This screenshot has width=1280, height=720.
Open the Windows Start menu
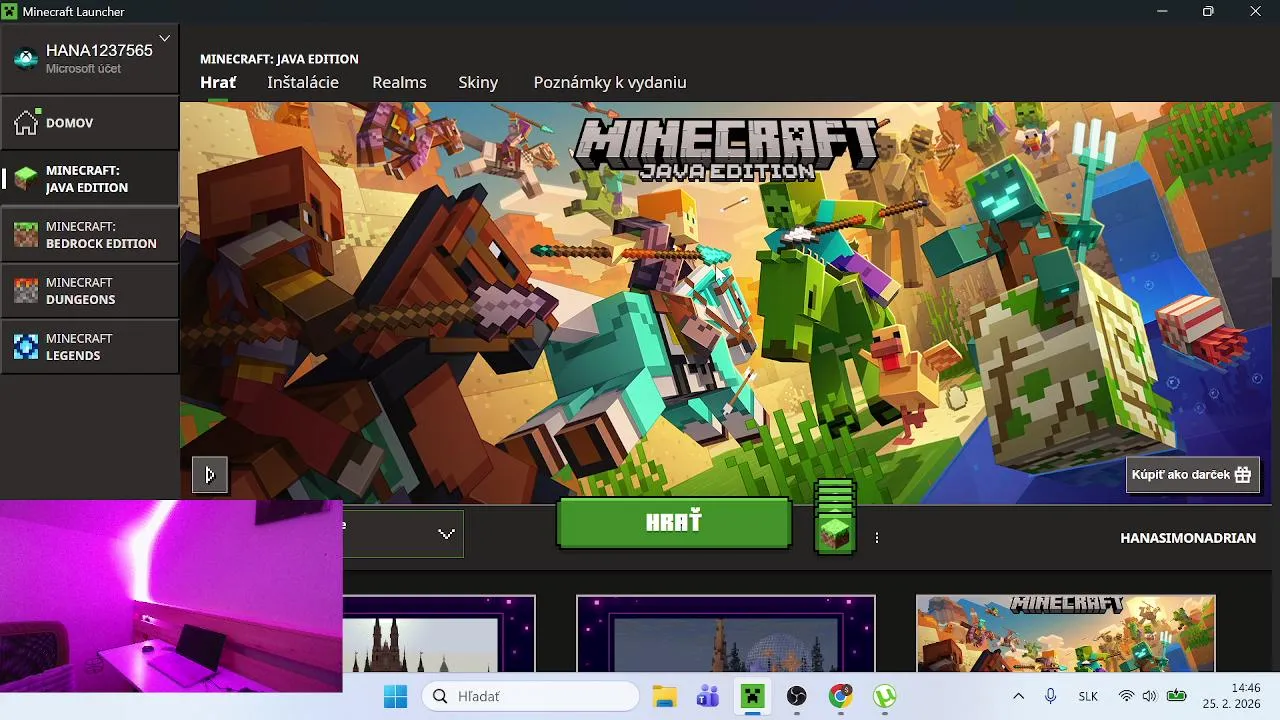click(395, 696)
